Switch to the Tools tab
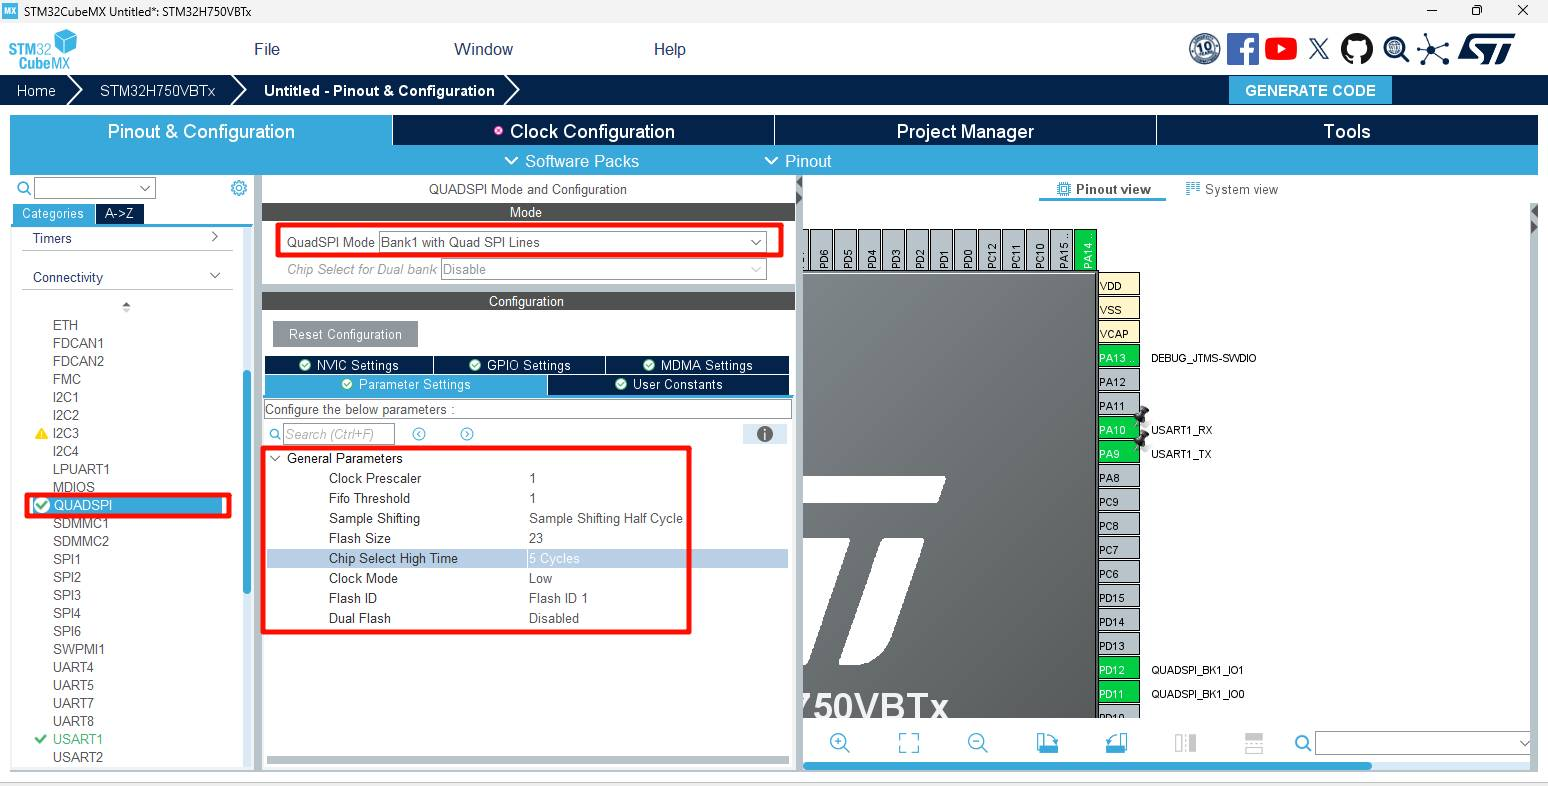 pos(1347,131)
